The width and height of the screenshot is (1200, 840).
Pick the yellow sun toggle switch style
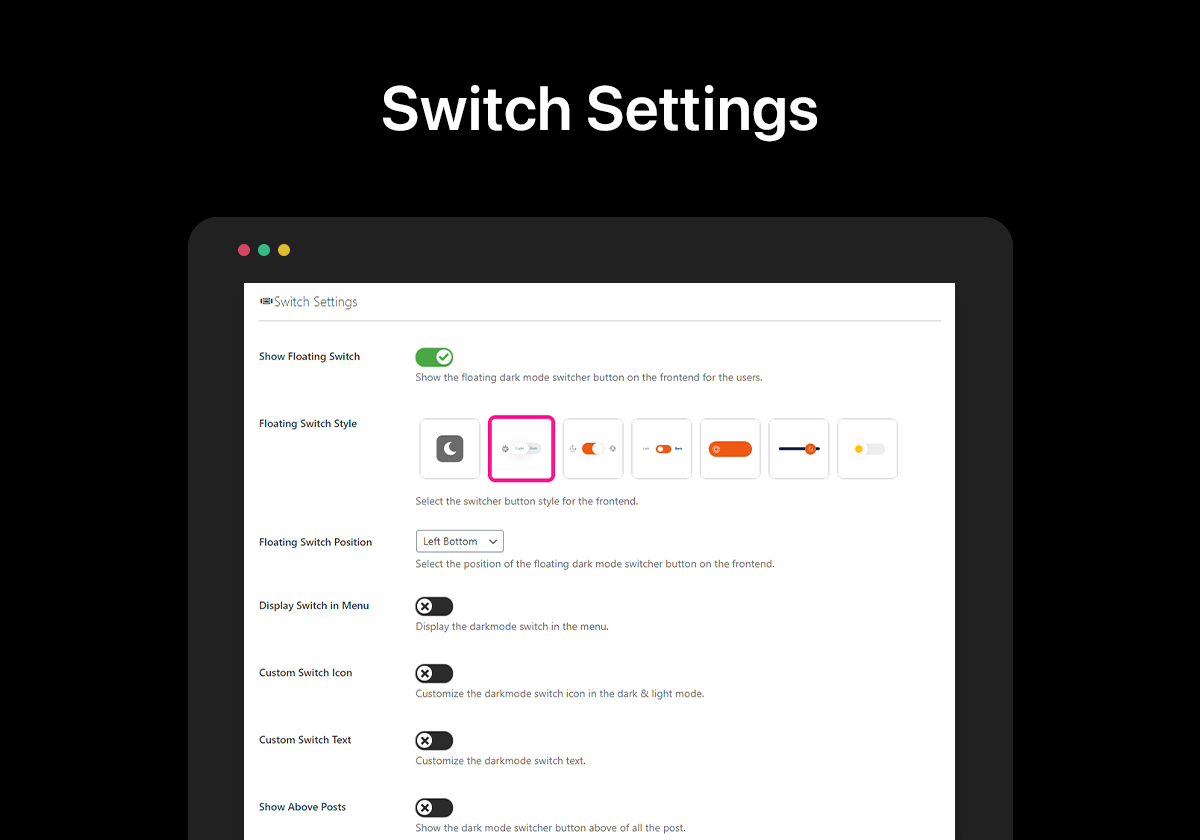867,449
